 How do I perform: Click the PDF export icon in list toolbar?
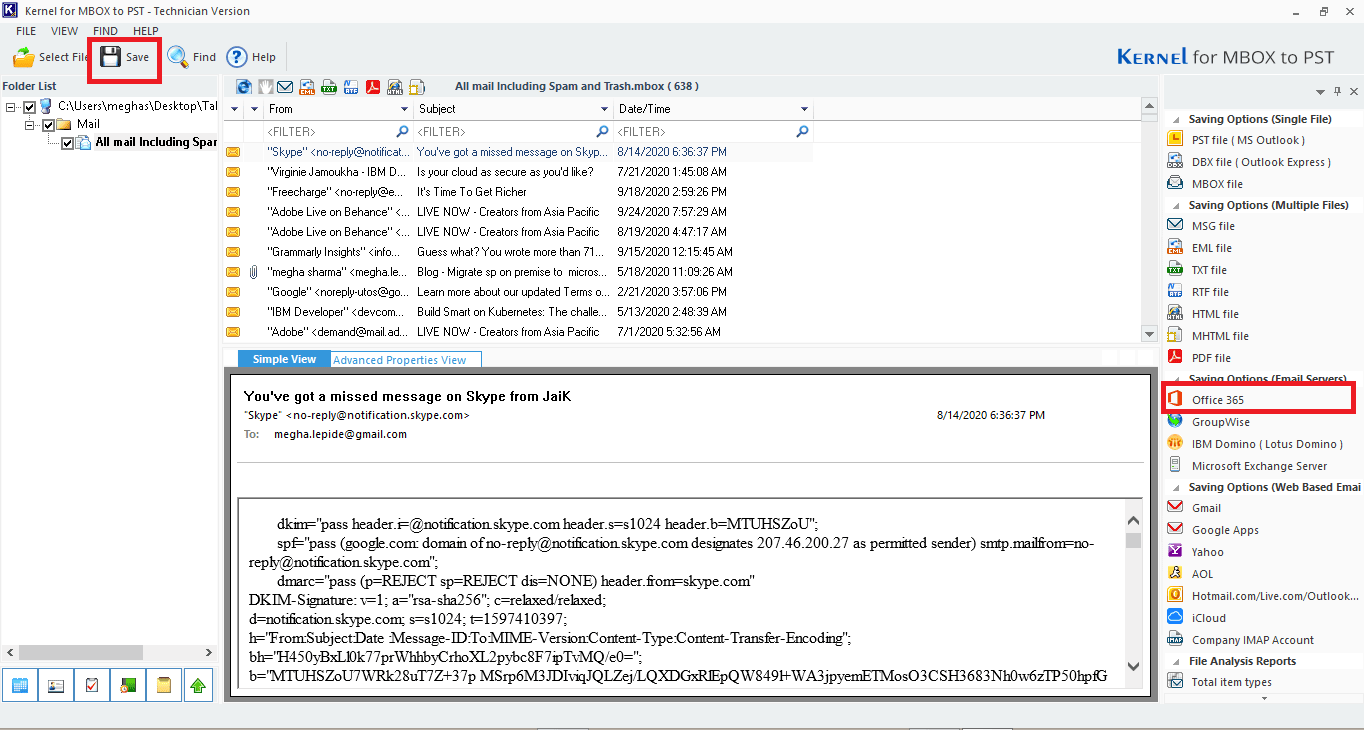click(x=374, y=87)
